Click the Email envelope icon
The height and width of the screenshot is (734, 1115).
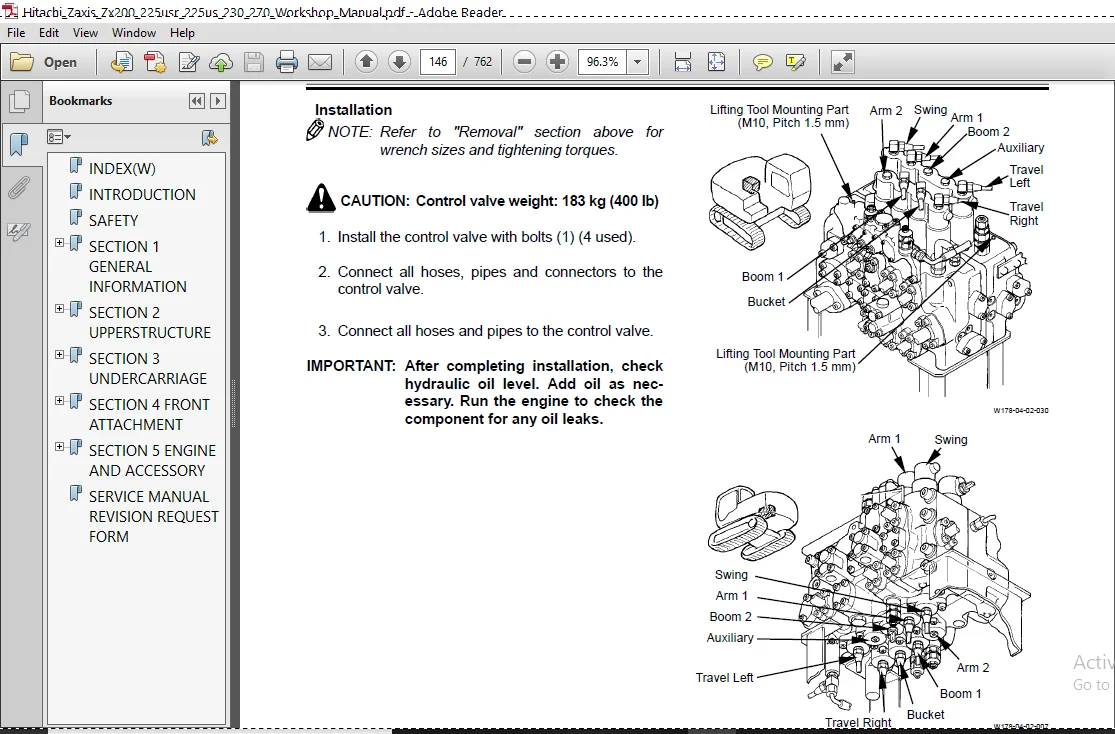[320, 63]
